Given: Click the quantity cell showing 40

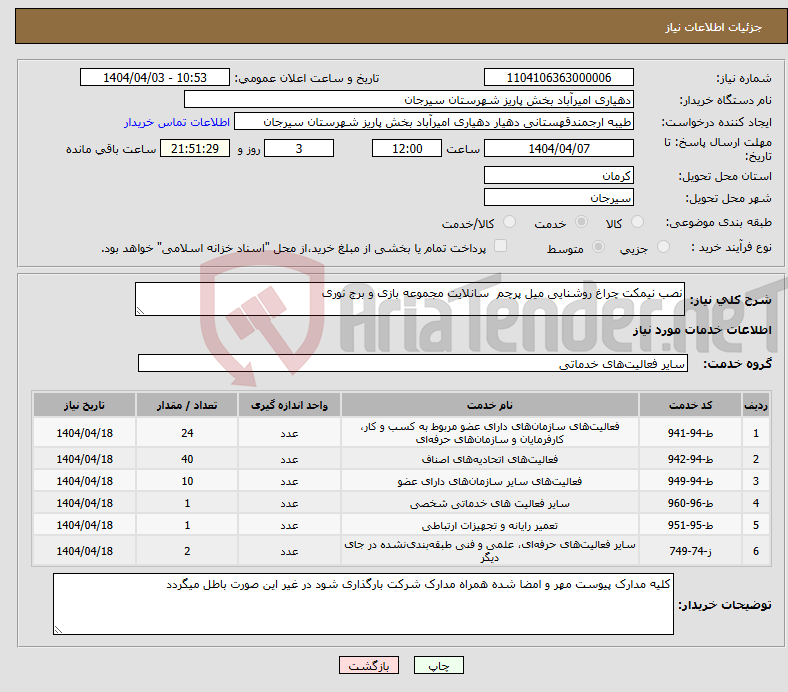Looking at the screenshot, I should pos(187,459).
